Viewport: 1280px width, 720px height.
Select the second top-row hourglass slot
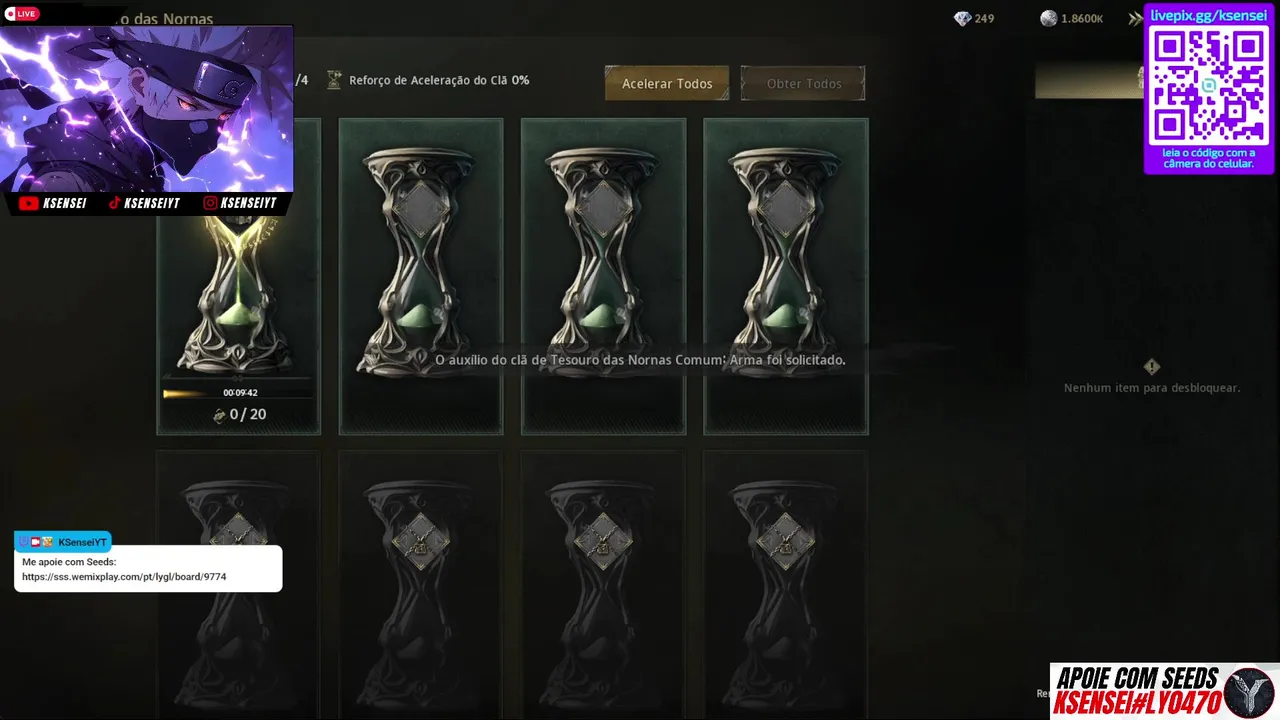click(x=421, y=276)
